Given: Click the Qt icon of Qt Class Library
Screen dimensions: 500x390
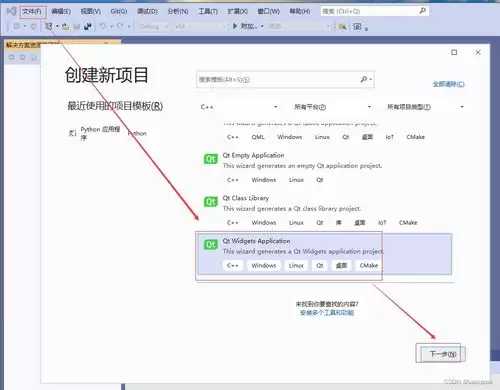Looking at the screenshot, I should [x=211, y=202].
